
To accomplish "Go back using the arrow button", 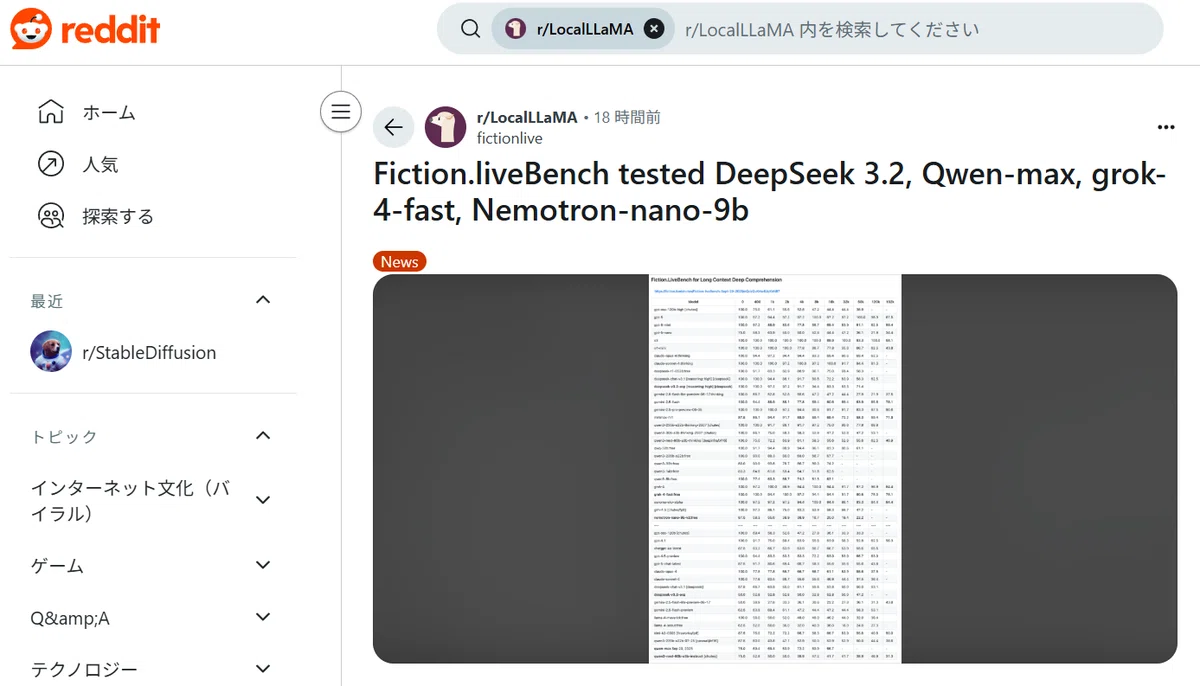I will click(x=393, y=127).
